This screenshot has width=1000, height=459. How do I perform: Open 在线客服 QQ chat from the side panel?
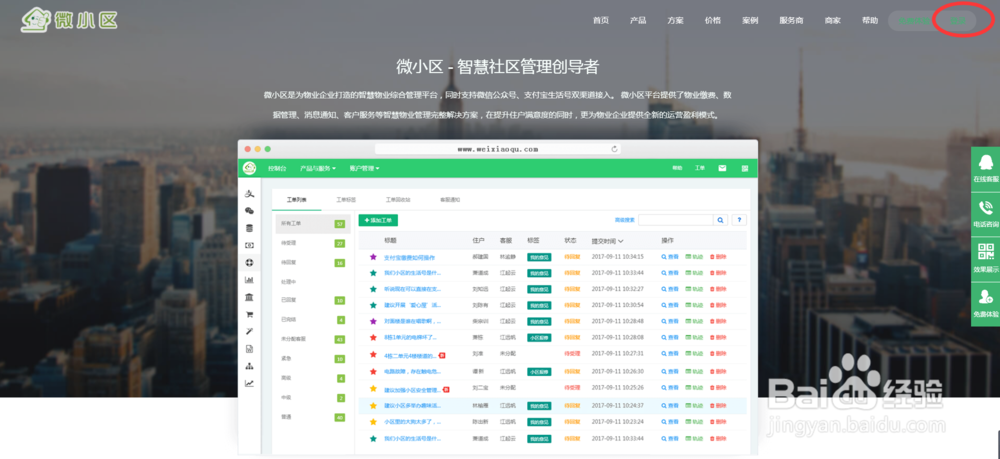[x=986, y=168]
